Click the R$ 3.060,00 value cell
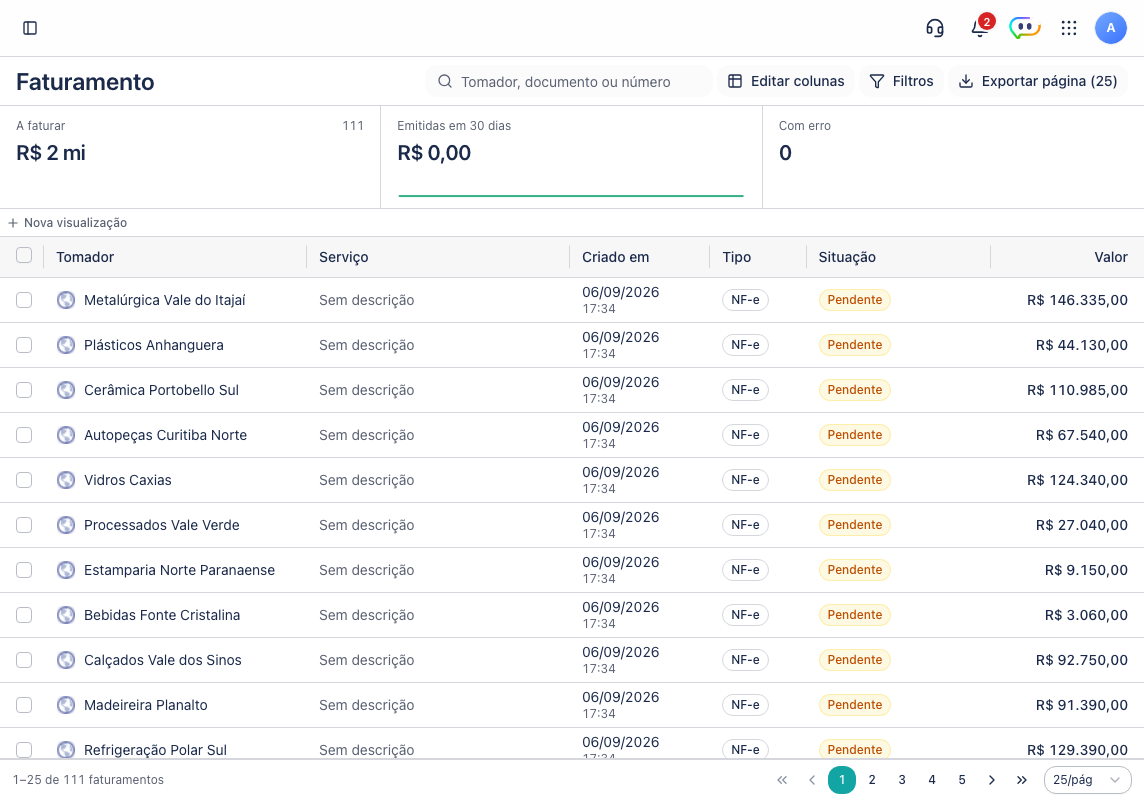Screen dimensions: 1144x800 pyautogui.click(x=1086, y=615)
